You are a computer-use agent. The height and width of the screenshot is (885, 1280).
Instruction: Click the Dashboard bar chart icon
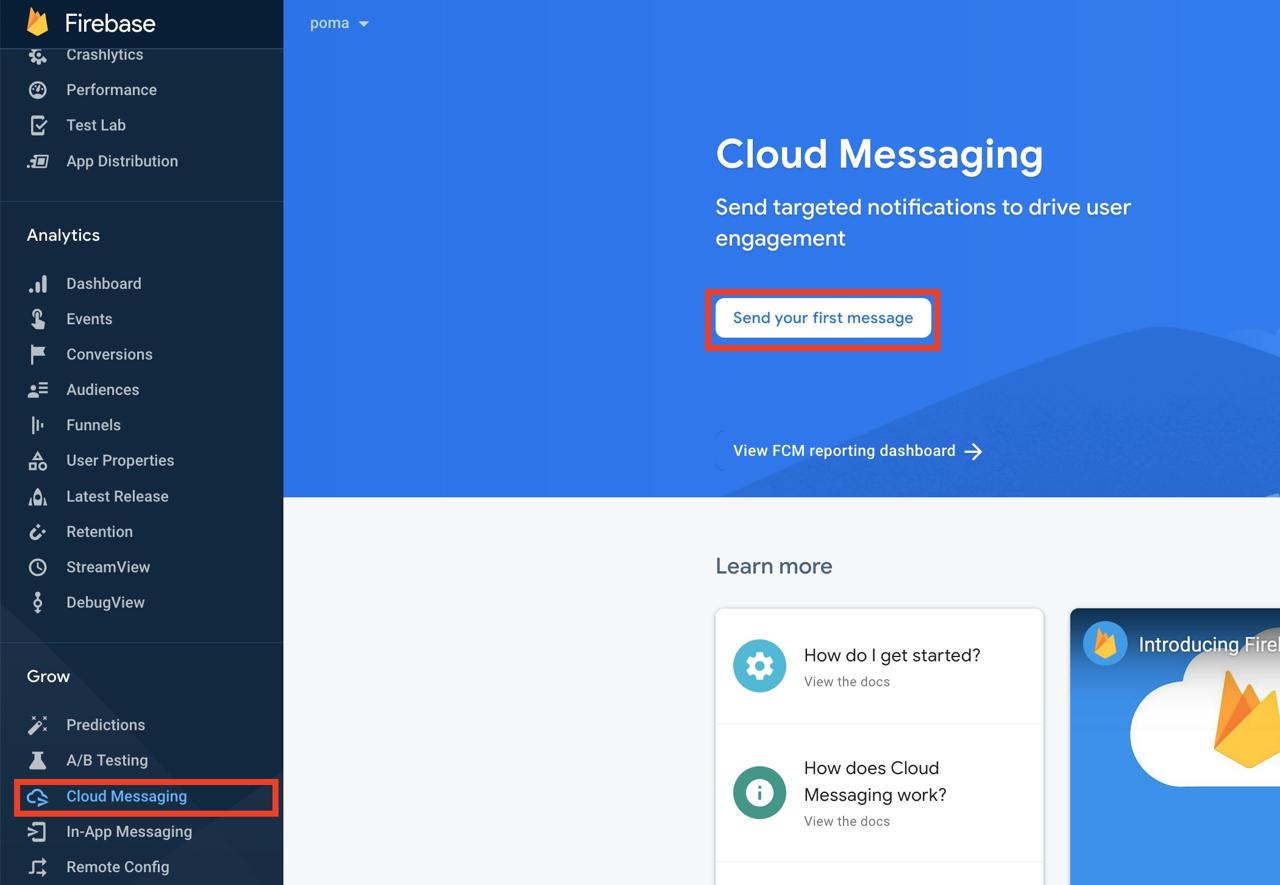coord(38,284)
